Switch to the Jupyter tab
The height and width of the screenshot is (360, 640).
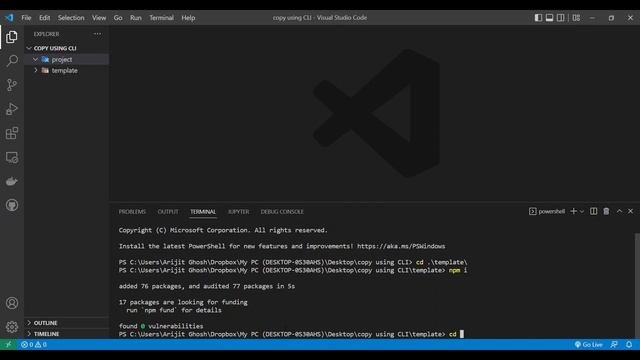tap(238, 211)
